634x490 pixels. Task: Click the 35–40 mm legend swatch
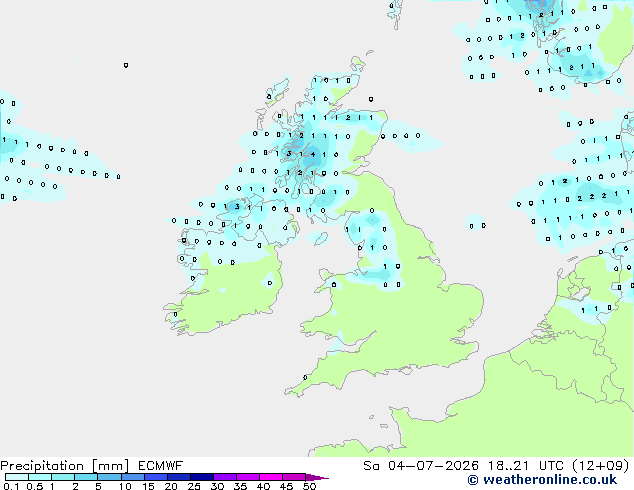(247, 477)
